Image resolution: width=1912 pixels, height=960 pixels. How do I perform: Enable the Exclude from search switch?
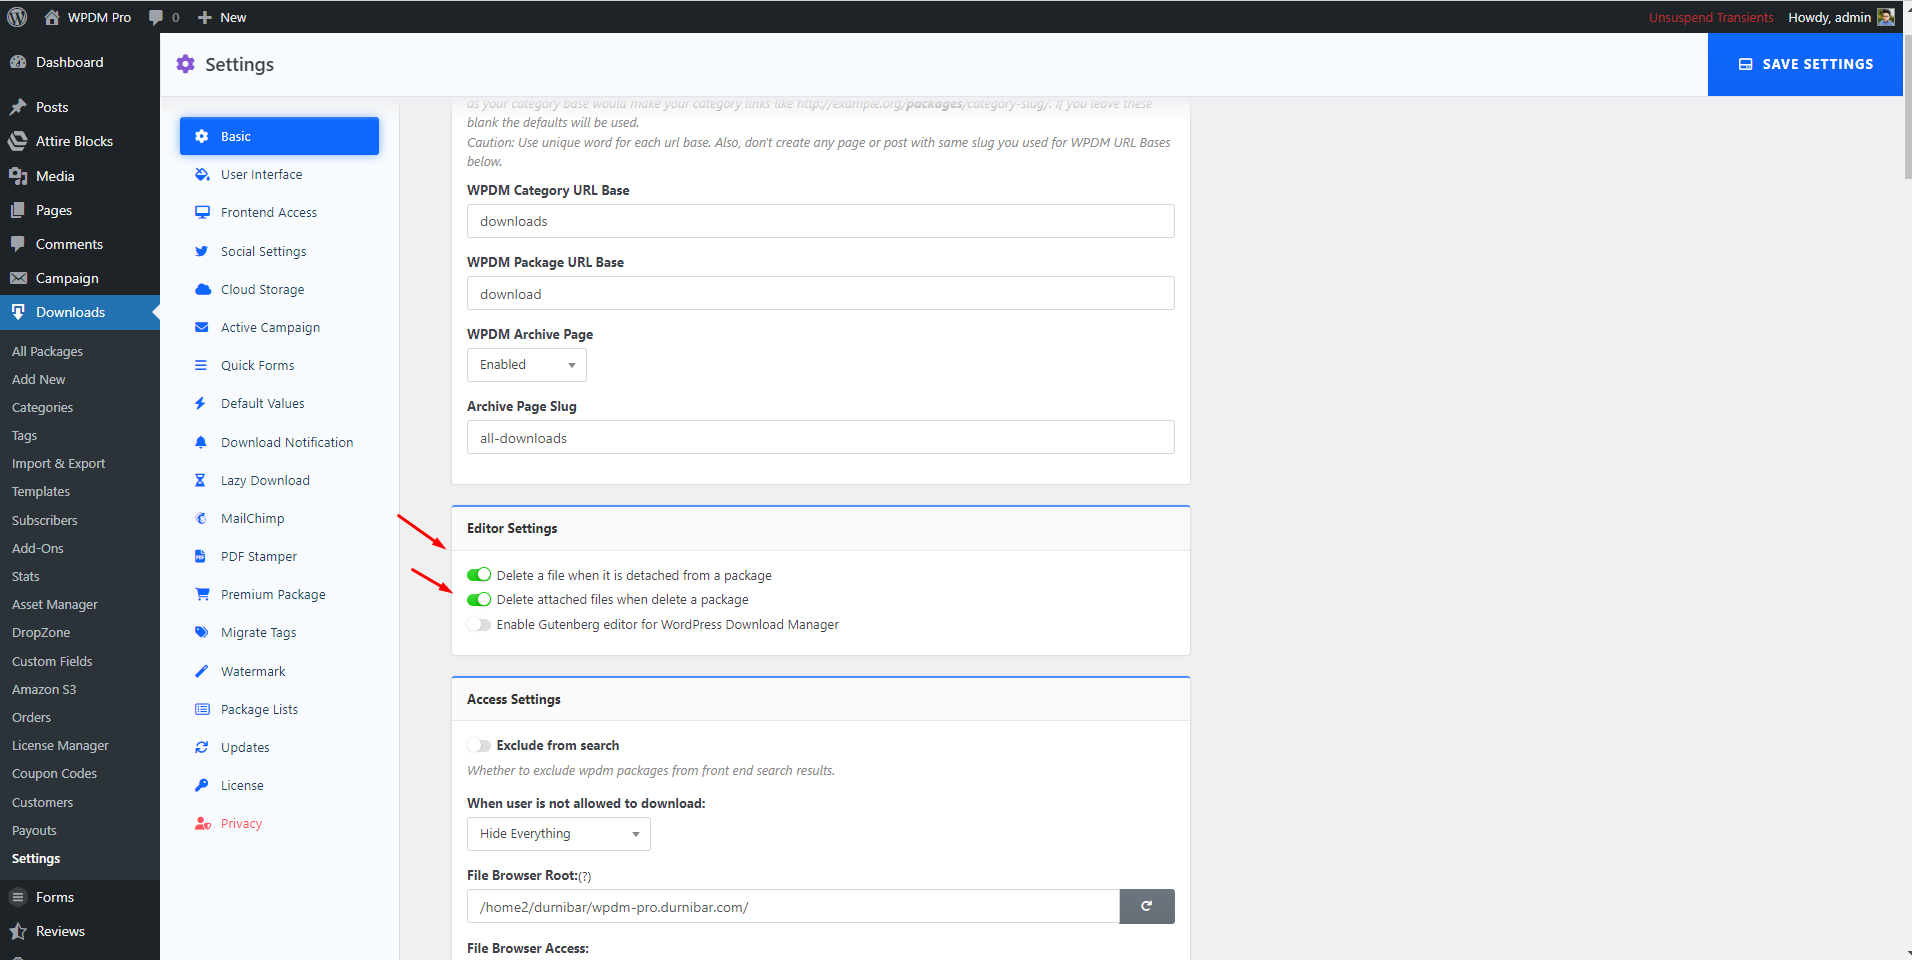pos(479,745)
